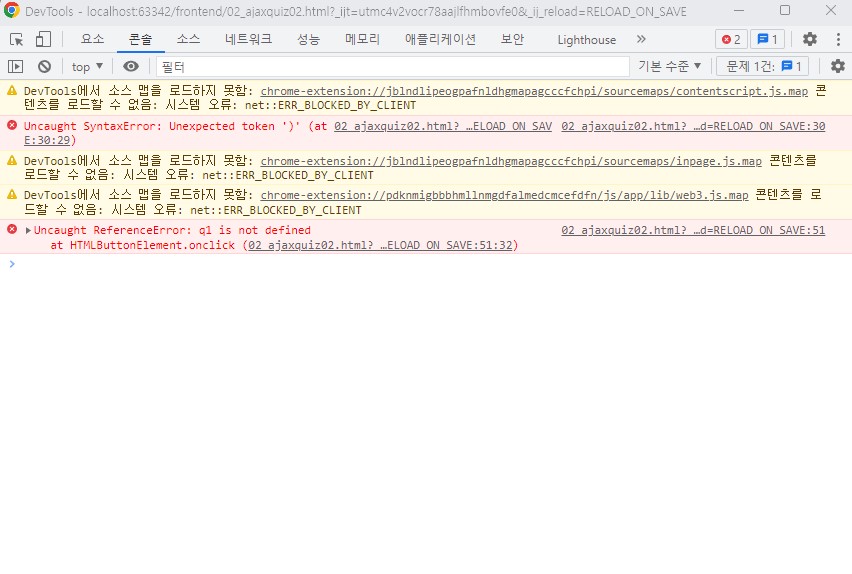The height and width of the screenshot is (574, 852).
Task: Close the DevTools window
Action: point(831,10)
